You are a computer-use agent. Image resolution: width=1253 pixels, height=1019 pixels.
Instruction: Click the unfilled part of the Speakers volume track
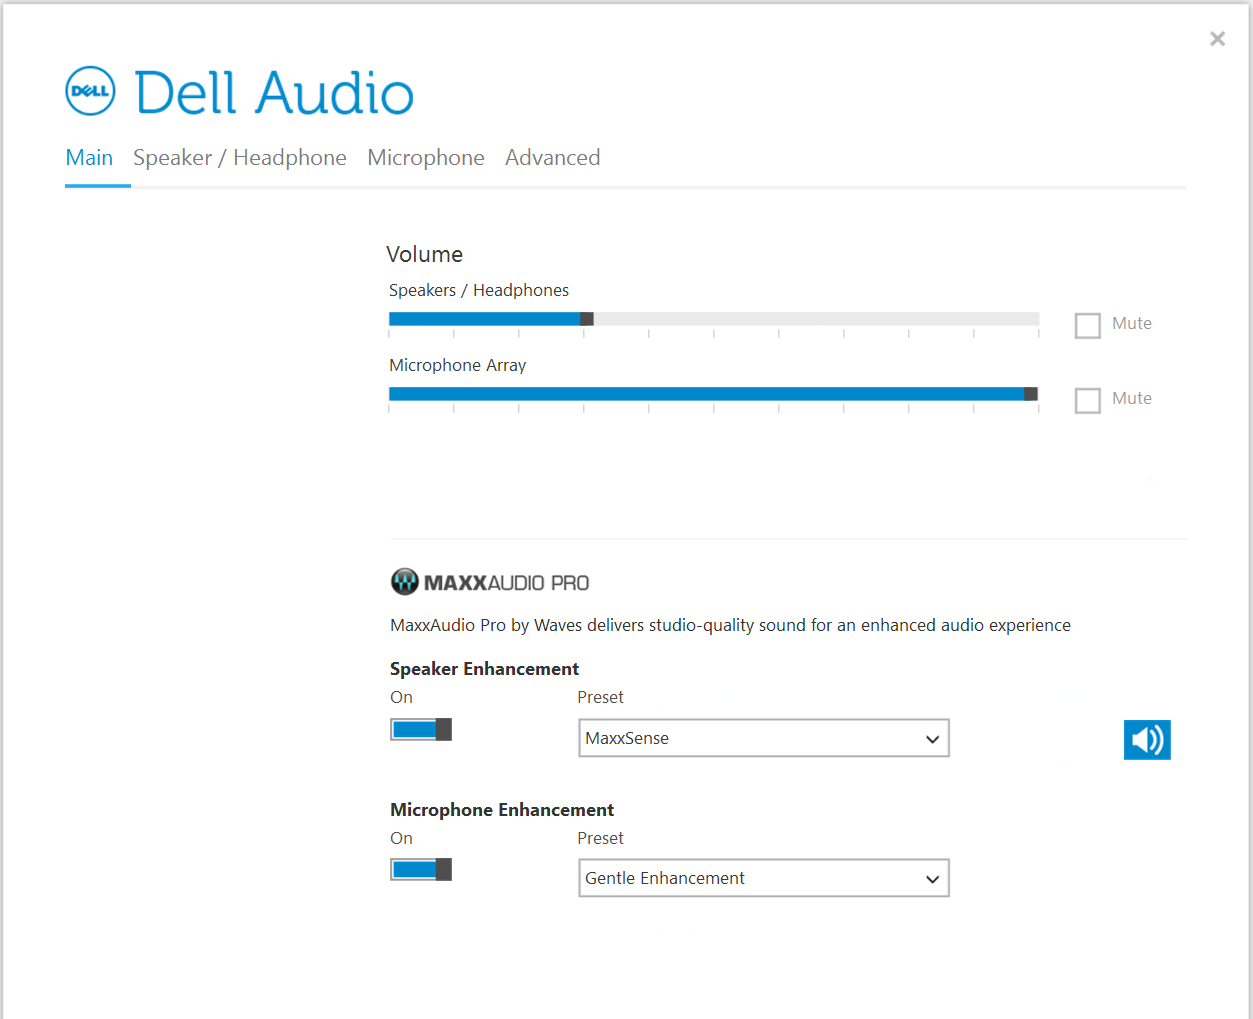(x=816, y=319)
